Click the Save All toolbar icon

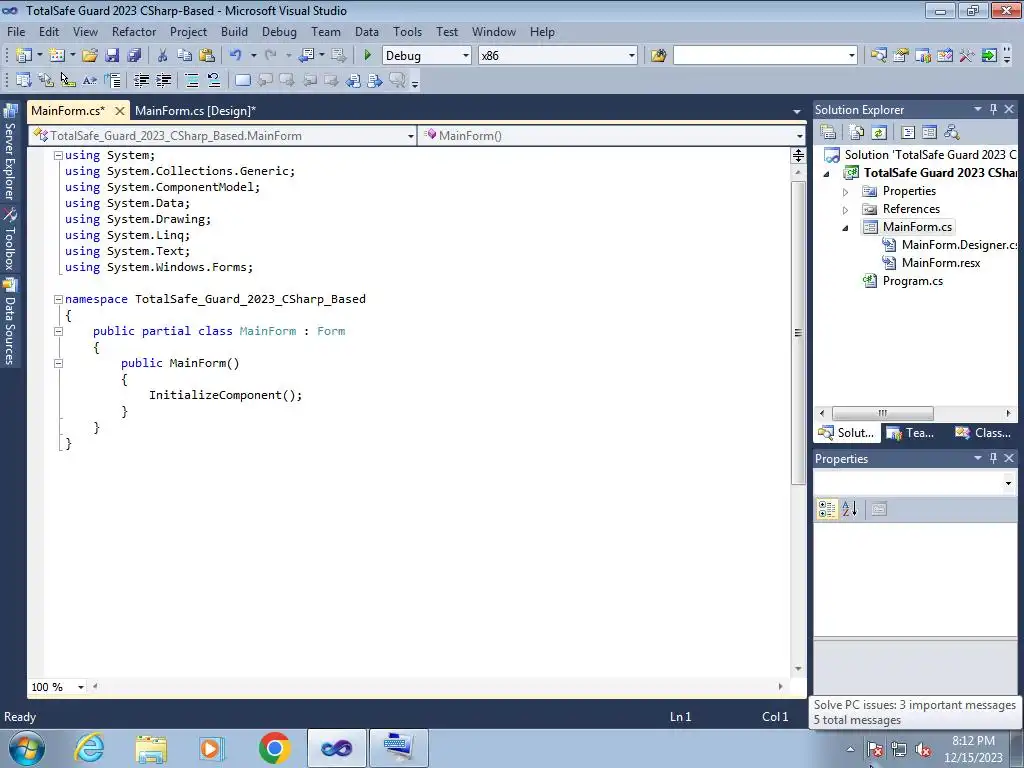click(134, 56)
